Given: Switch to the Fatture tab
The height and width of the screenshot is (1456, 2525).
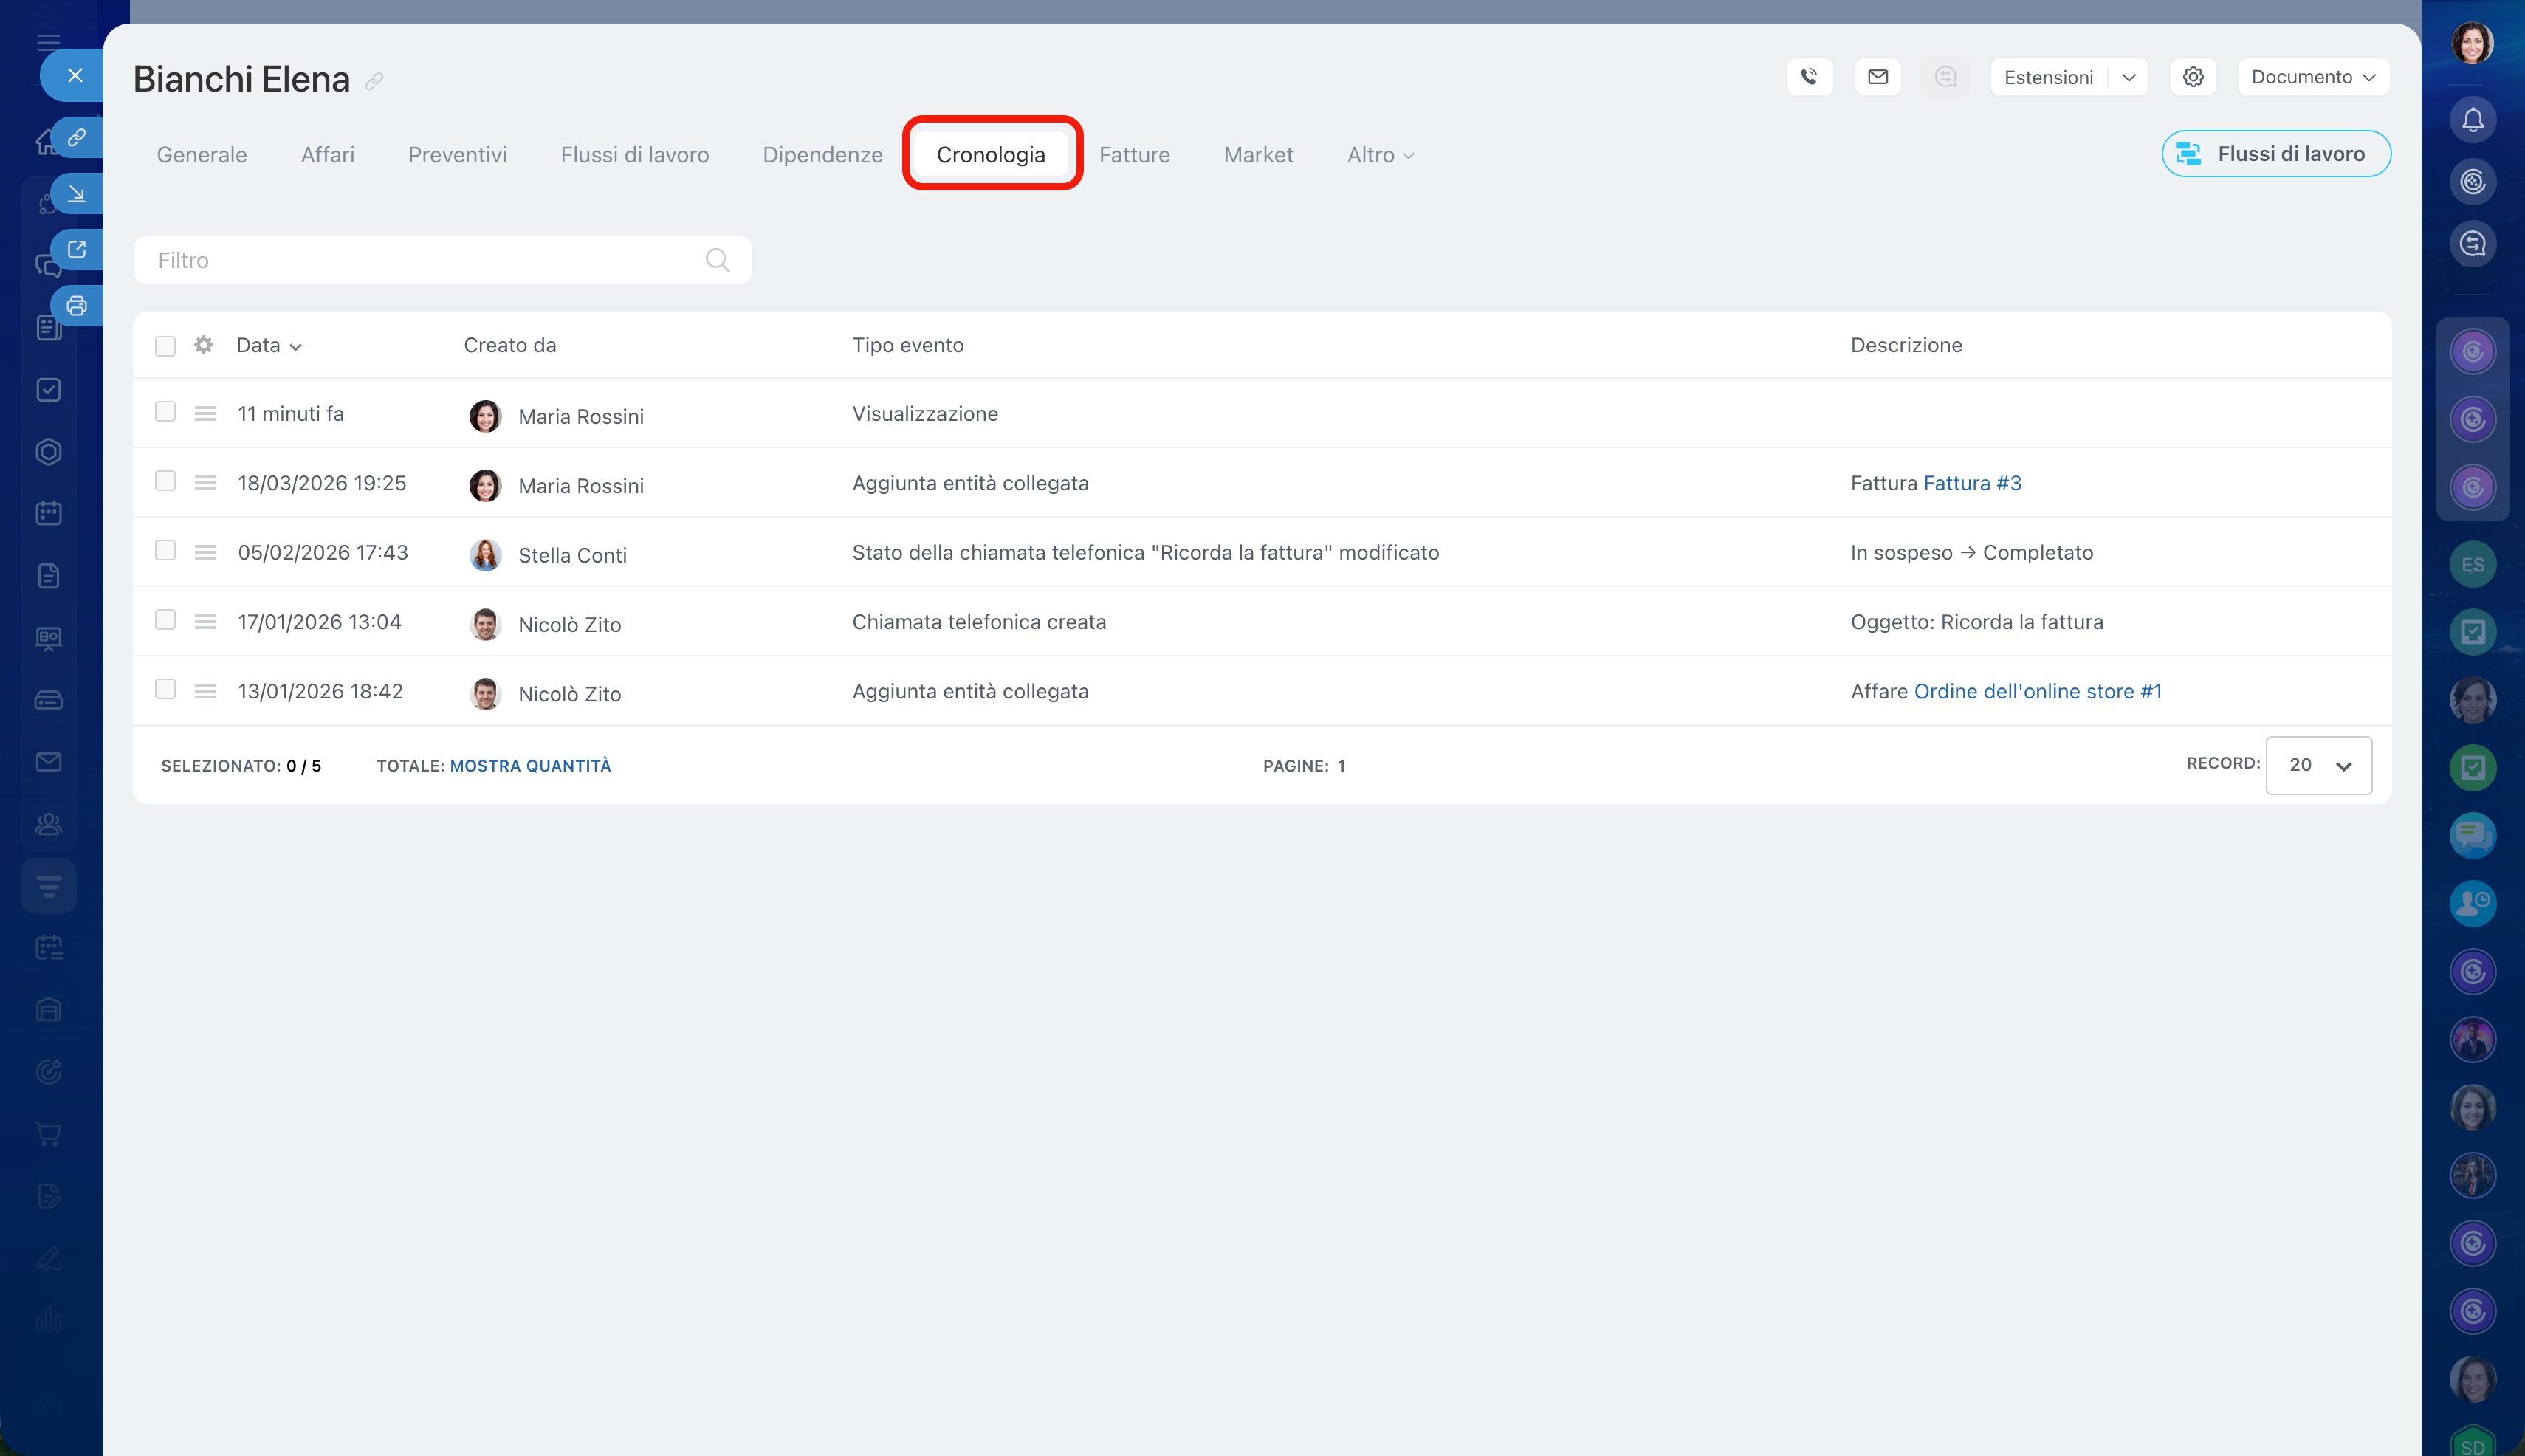Looking at the screenshot, I should (1134, 155).
